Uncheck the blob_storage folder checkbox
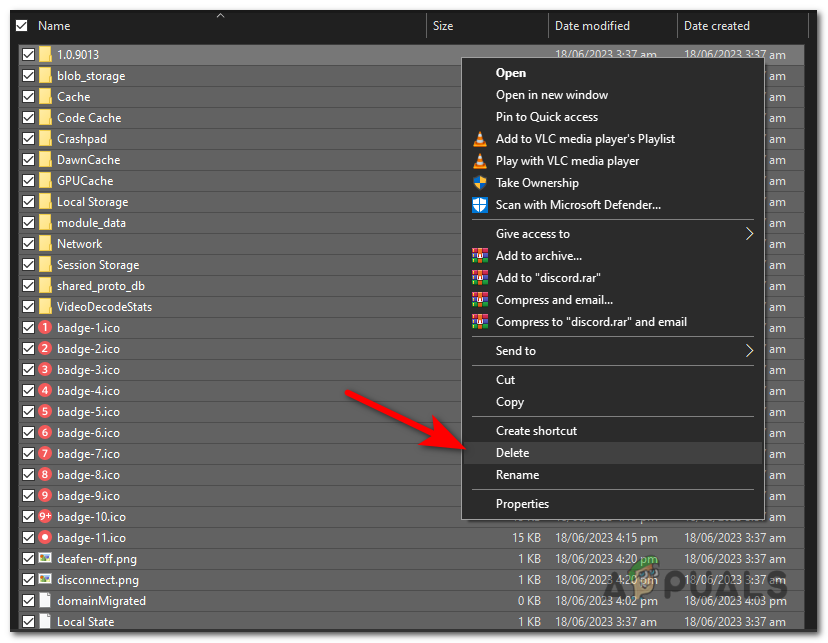828x643 pixels. pos(27,75)
